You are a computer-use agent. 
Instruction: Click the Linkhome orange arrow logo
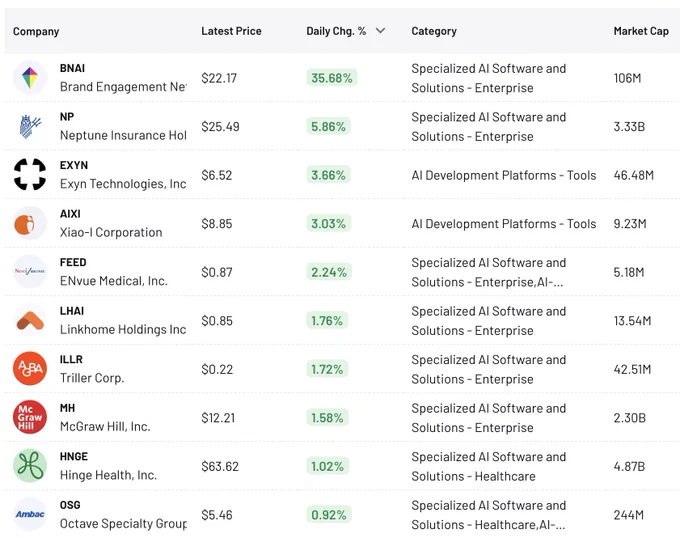29,320
